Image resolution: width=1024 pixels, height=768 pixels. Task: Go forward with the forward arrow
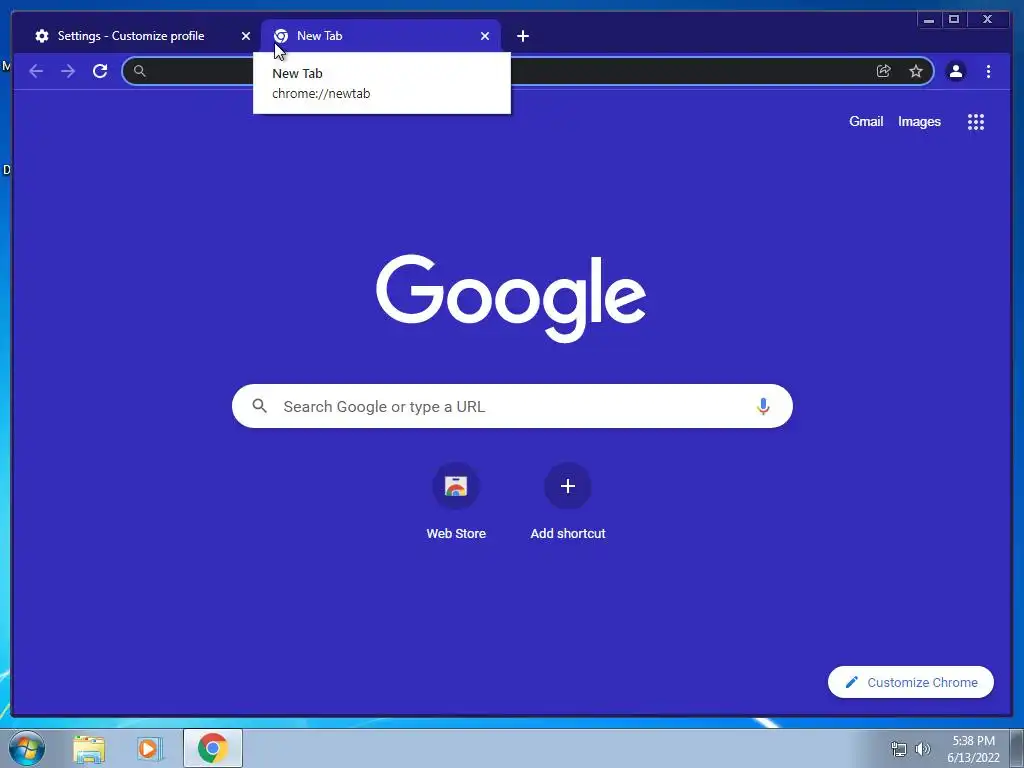point(68,71)
